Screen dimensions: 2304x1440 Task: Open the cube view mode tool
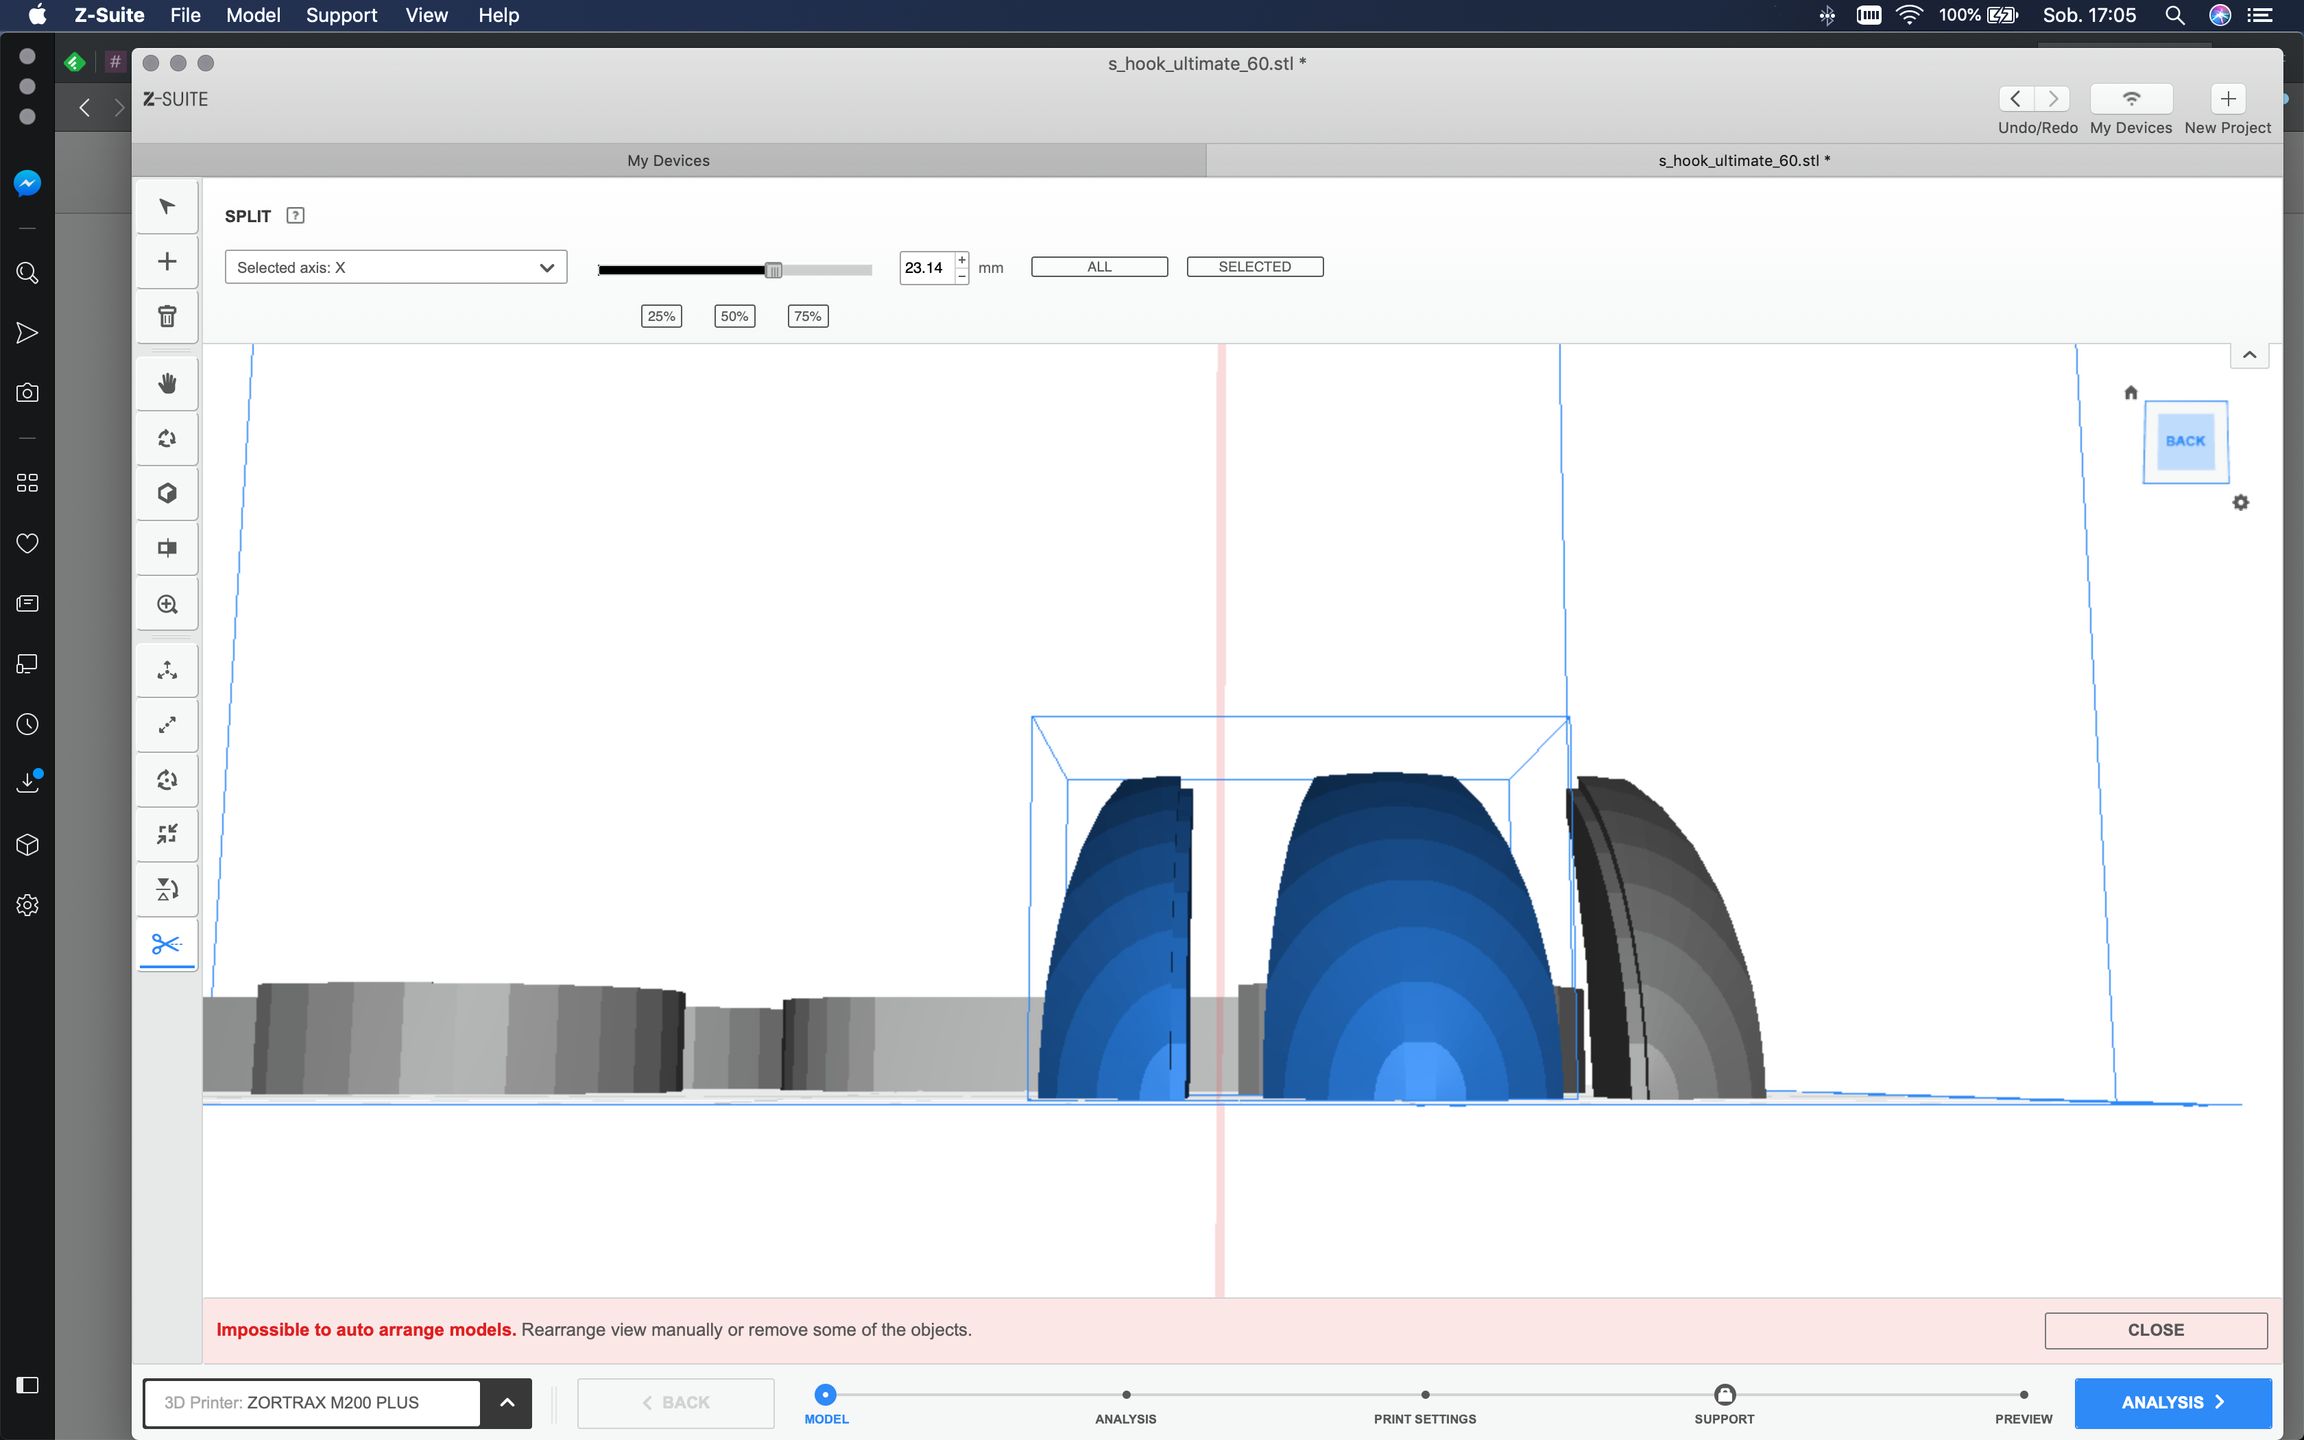coord(167,494)
